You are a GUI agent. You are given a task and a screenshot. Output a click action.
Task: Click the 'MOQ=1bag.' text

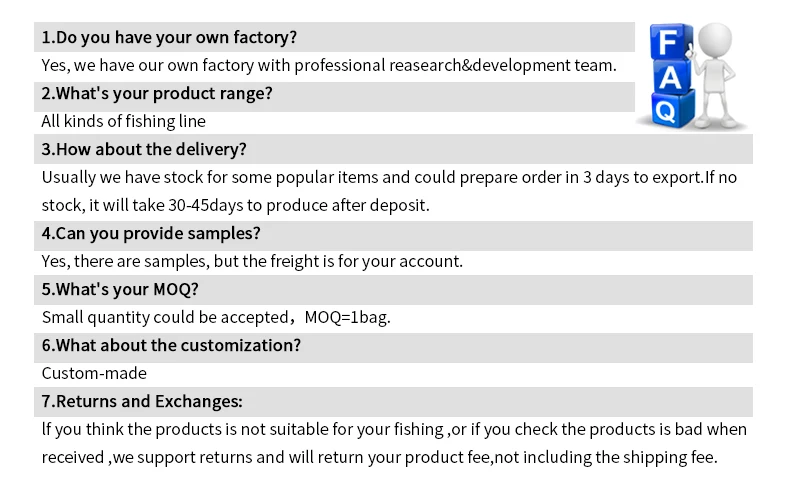pos(348,318)
